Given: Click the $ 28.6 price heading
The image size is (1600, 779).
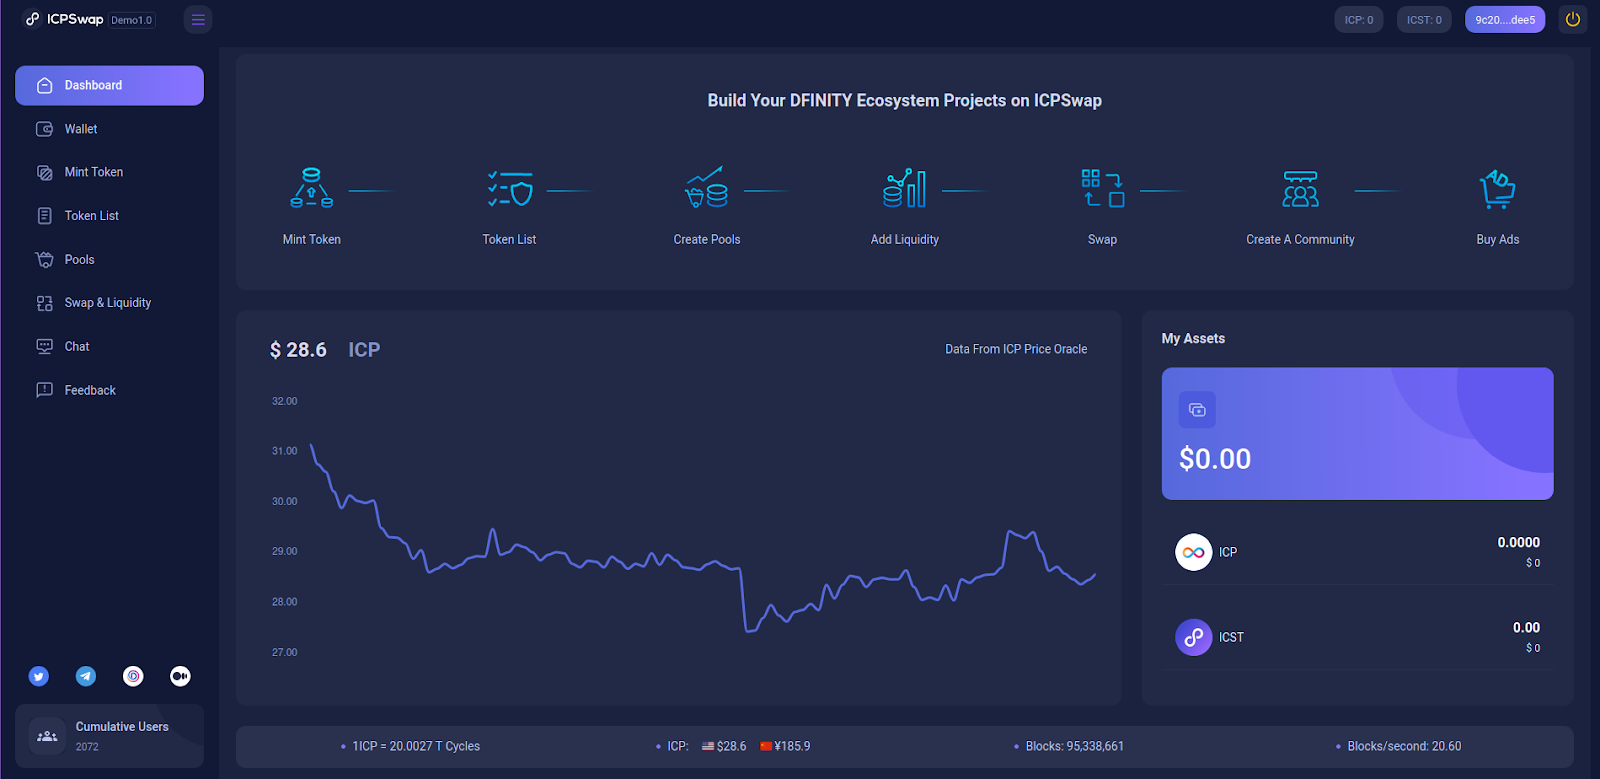Looking at the screenshot, I should click(298, 350).
